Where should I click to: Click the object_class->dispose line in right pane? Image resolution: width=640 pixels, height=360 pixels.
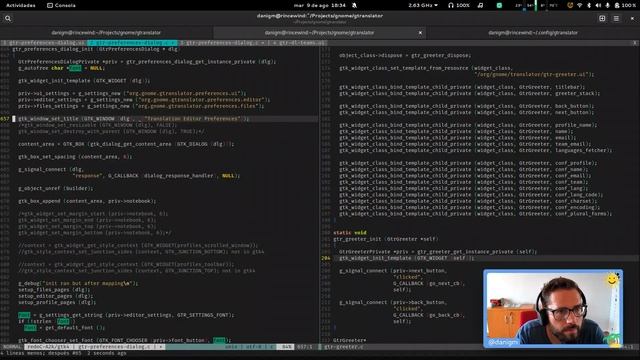(405, 56)
